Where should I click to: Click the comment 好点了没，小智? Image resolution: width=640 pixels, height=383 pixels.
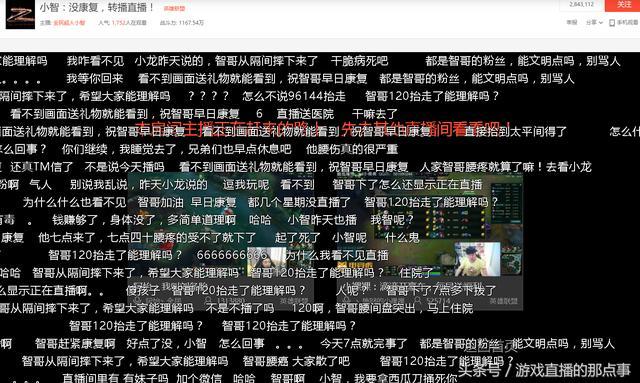(166, 343)
